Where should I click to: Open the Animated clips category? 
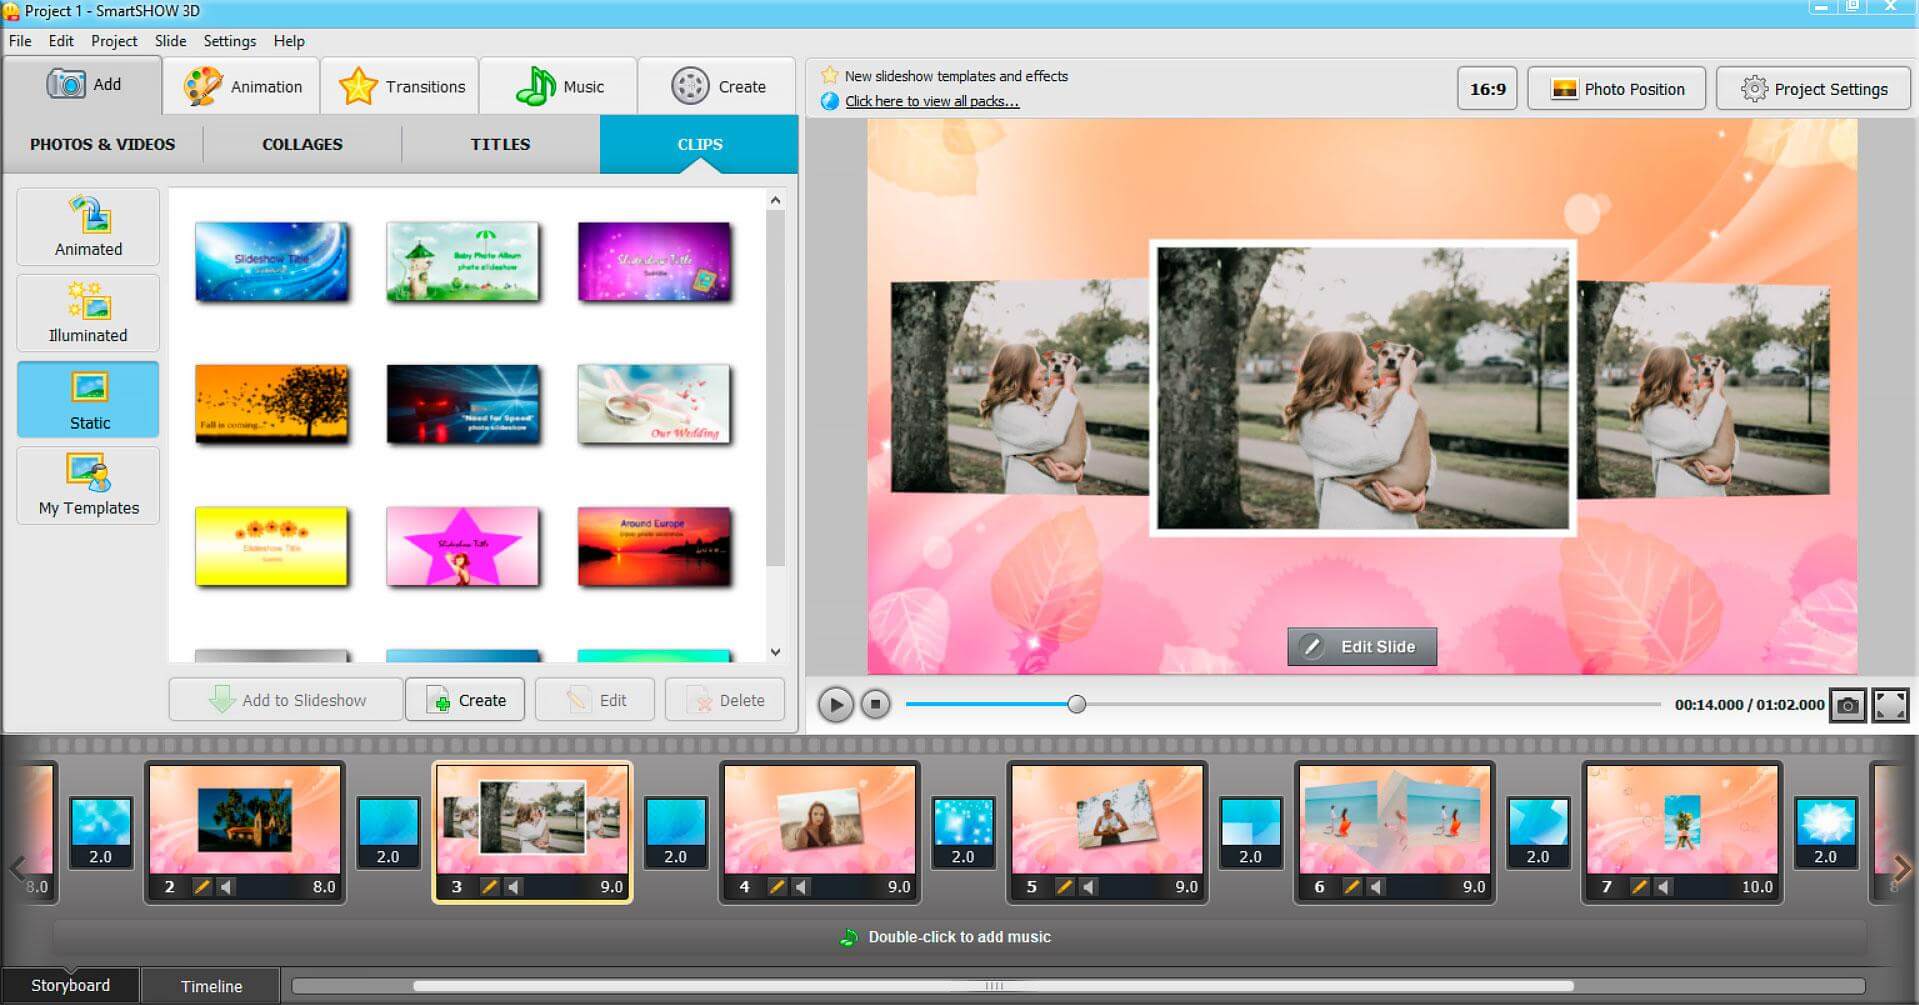[88, 227]
